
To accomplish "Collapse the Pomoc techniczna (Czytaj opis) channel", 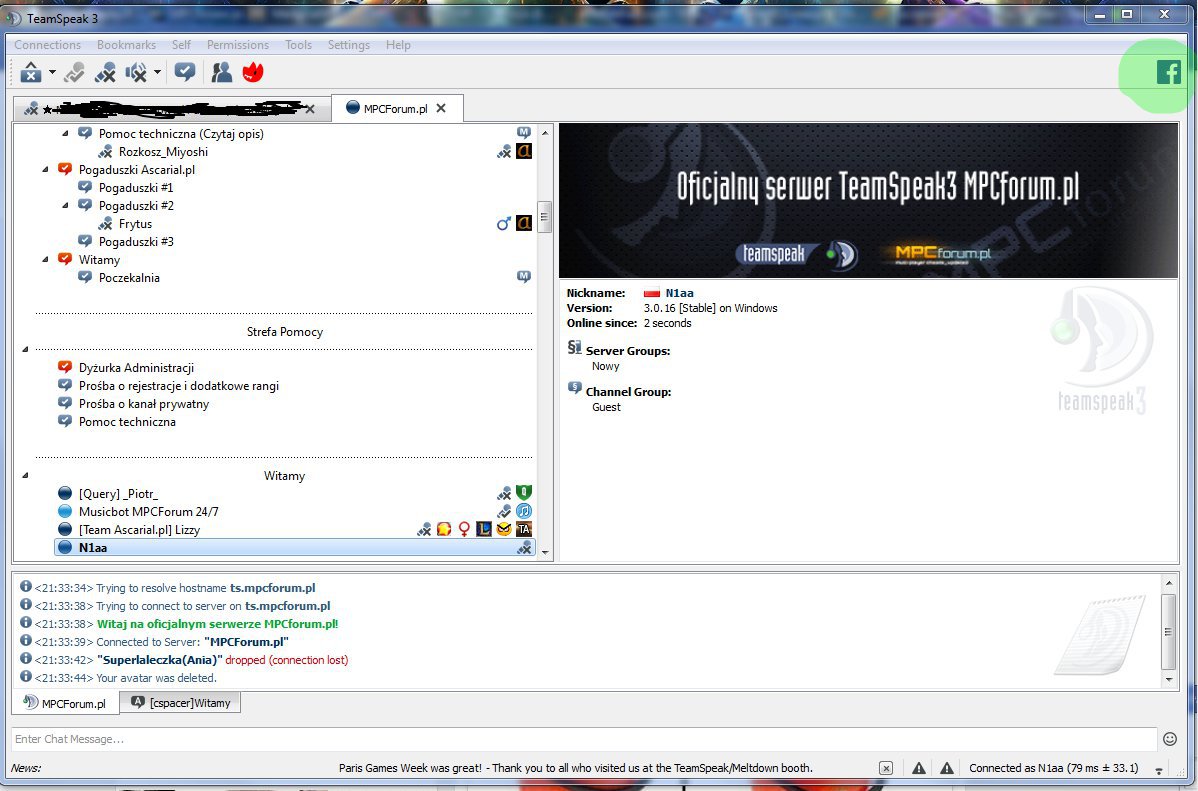I will pyautogui.click(x=65, y=134).
